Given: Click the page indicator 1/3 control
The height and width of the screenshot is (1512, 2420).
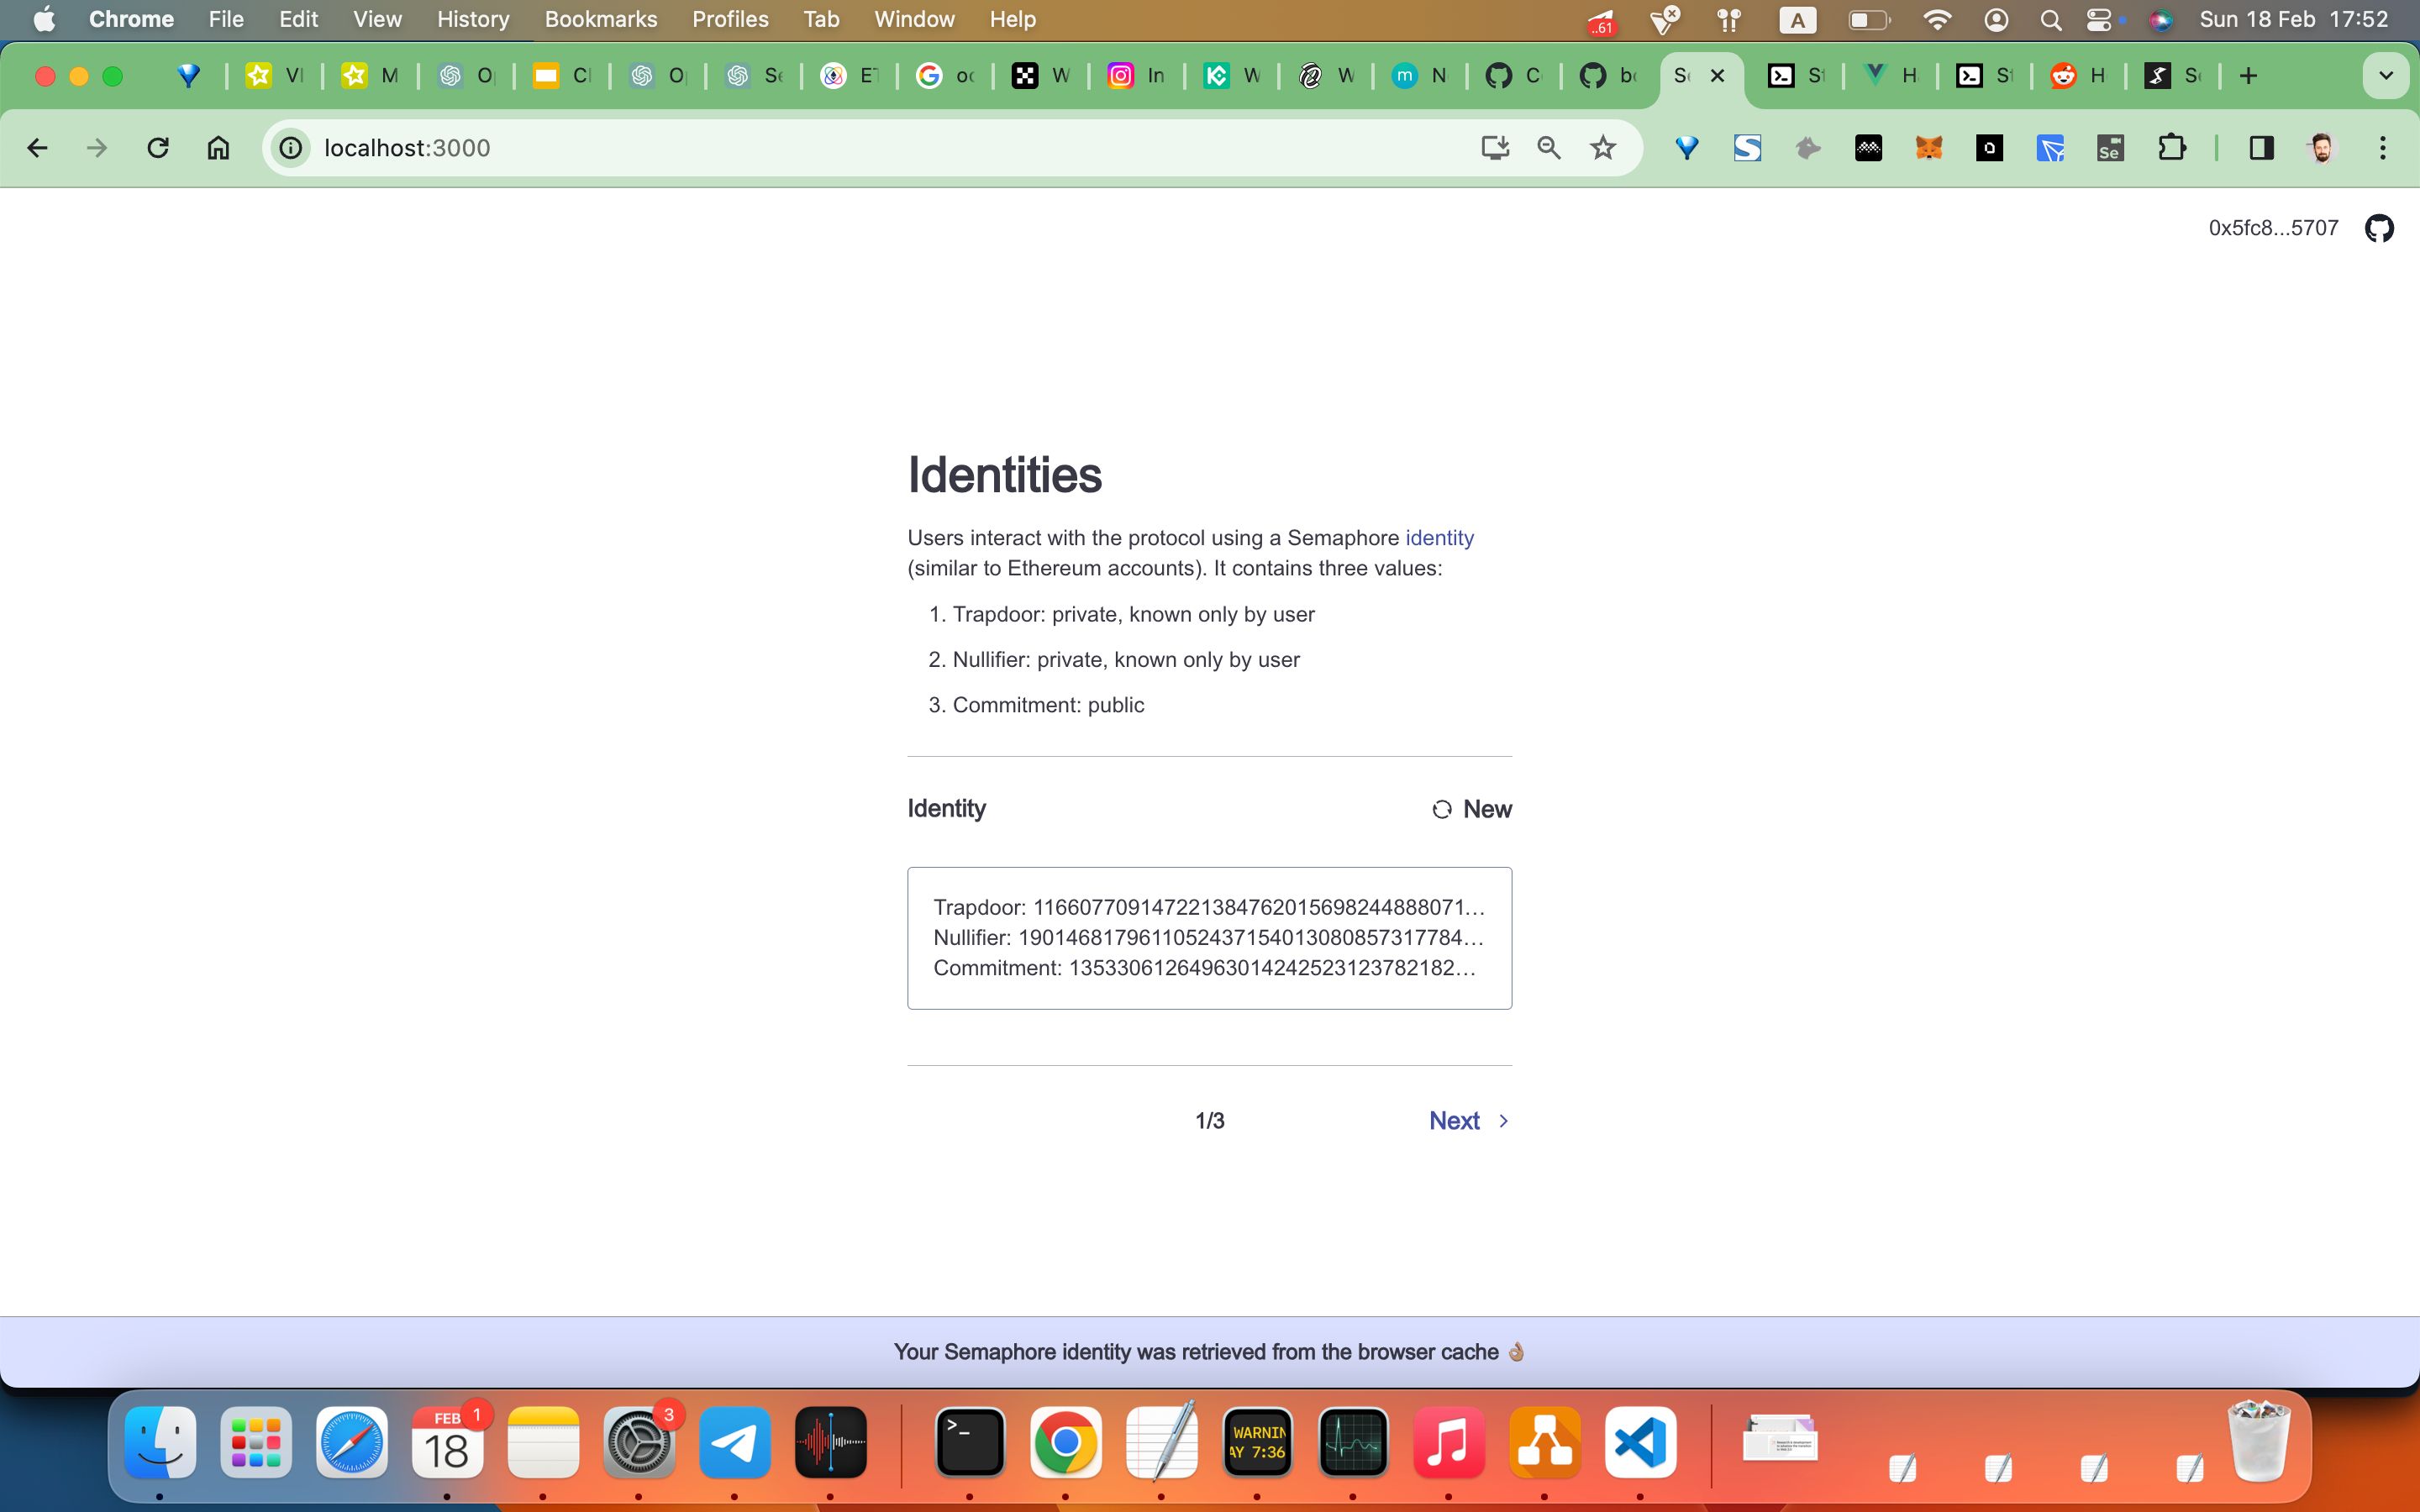Looking at the screenshot, I should pyautogui.click(x=1211, y=1120).
